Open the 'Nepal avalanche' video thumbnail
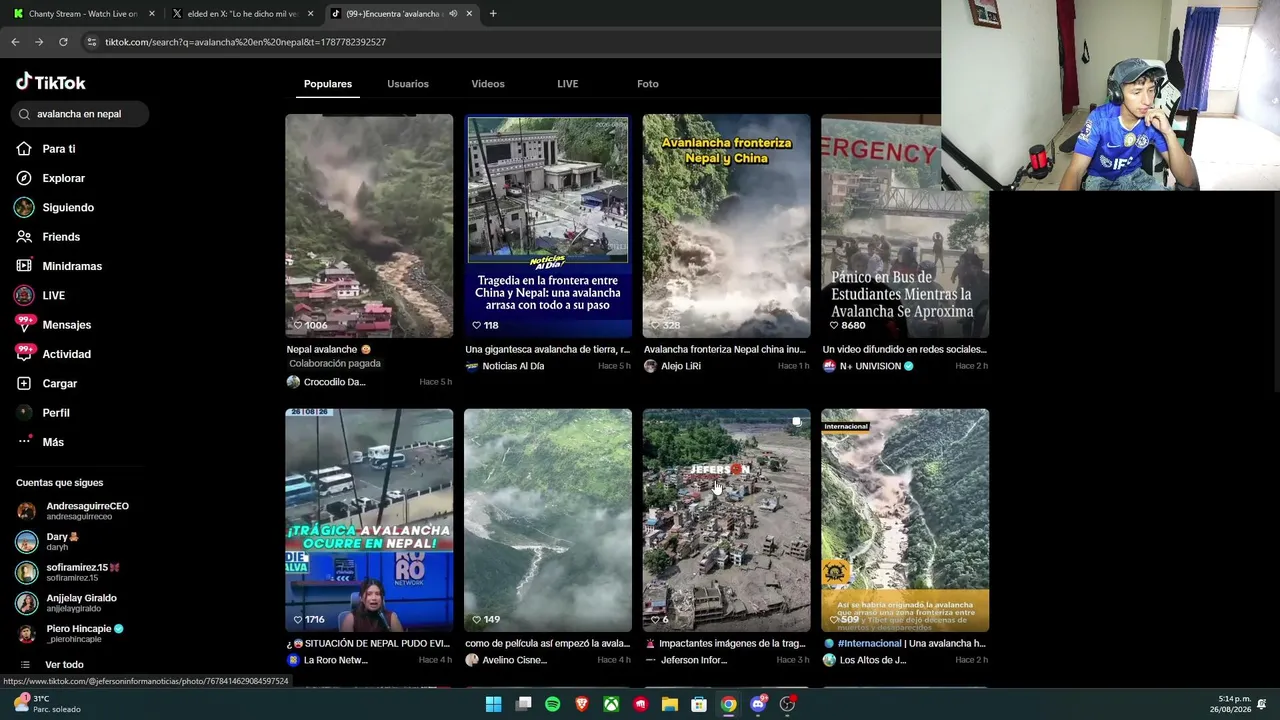The height and width of the screenshot is (720, 1280). 369,226
